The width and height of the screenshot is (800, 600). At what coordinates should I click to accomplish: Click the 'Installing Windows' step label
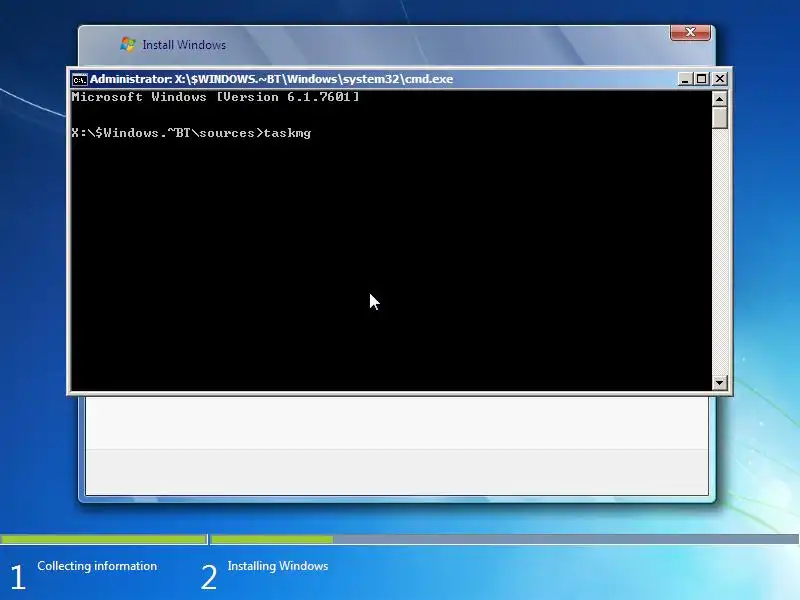point(278,566)
